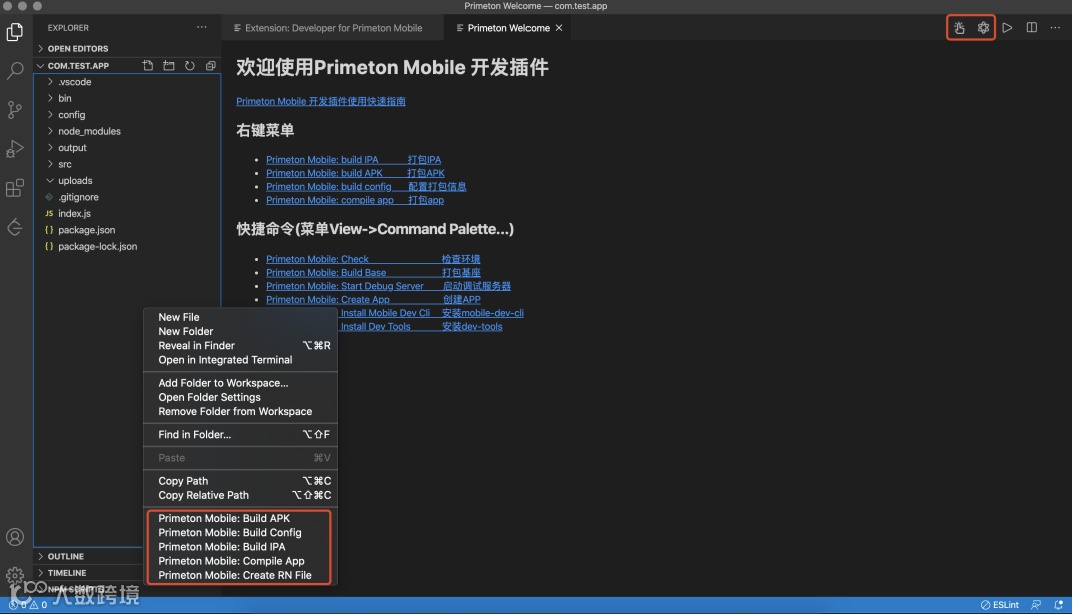Image resolution: width=1074 pixels, height=614 pixels.
Task: Open the Search view in activity bar
Action: click(14, 71)
